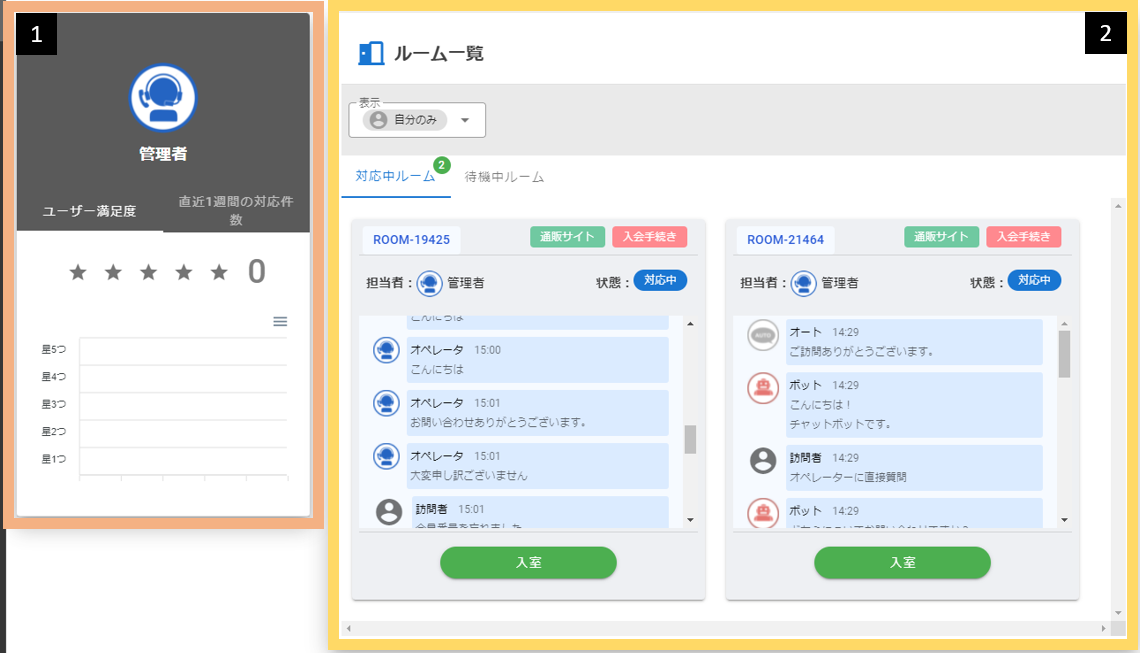Switch to the 待機中ルーム tab

pos(504,177)
